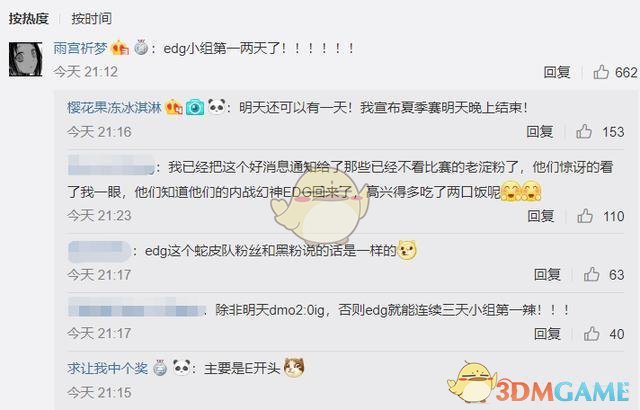Viewport: 640px width, 410px height.
Task: Open user profile 求让我中个奖
Action: pos(108,368)
